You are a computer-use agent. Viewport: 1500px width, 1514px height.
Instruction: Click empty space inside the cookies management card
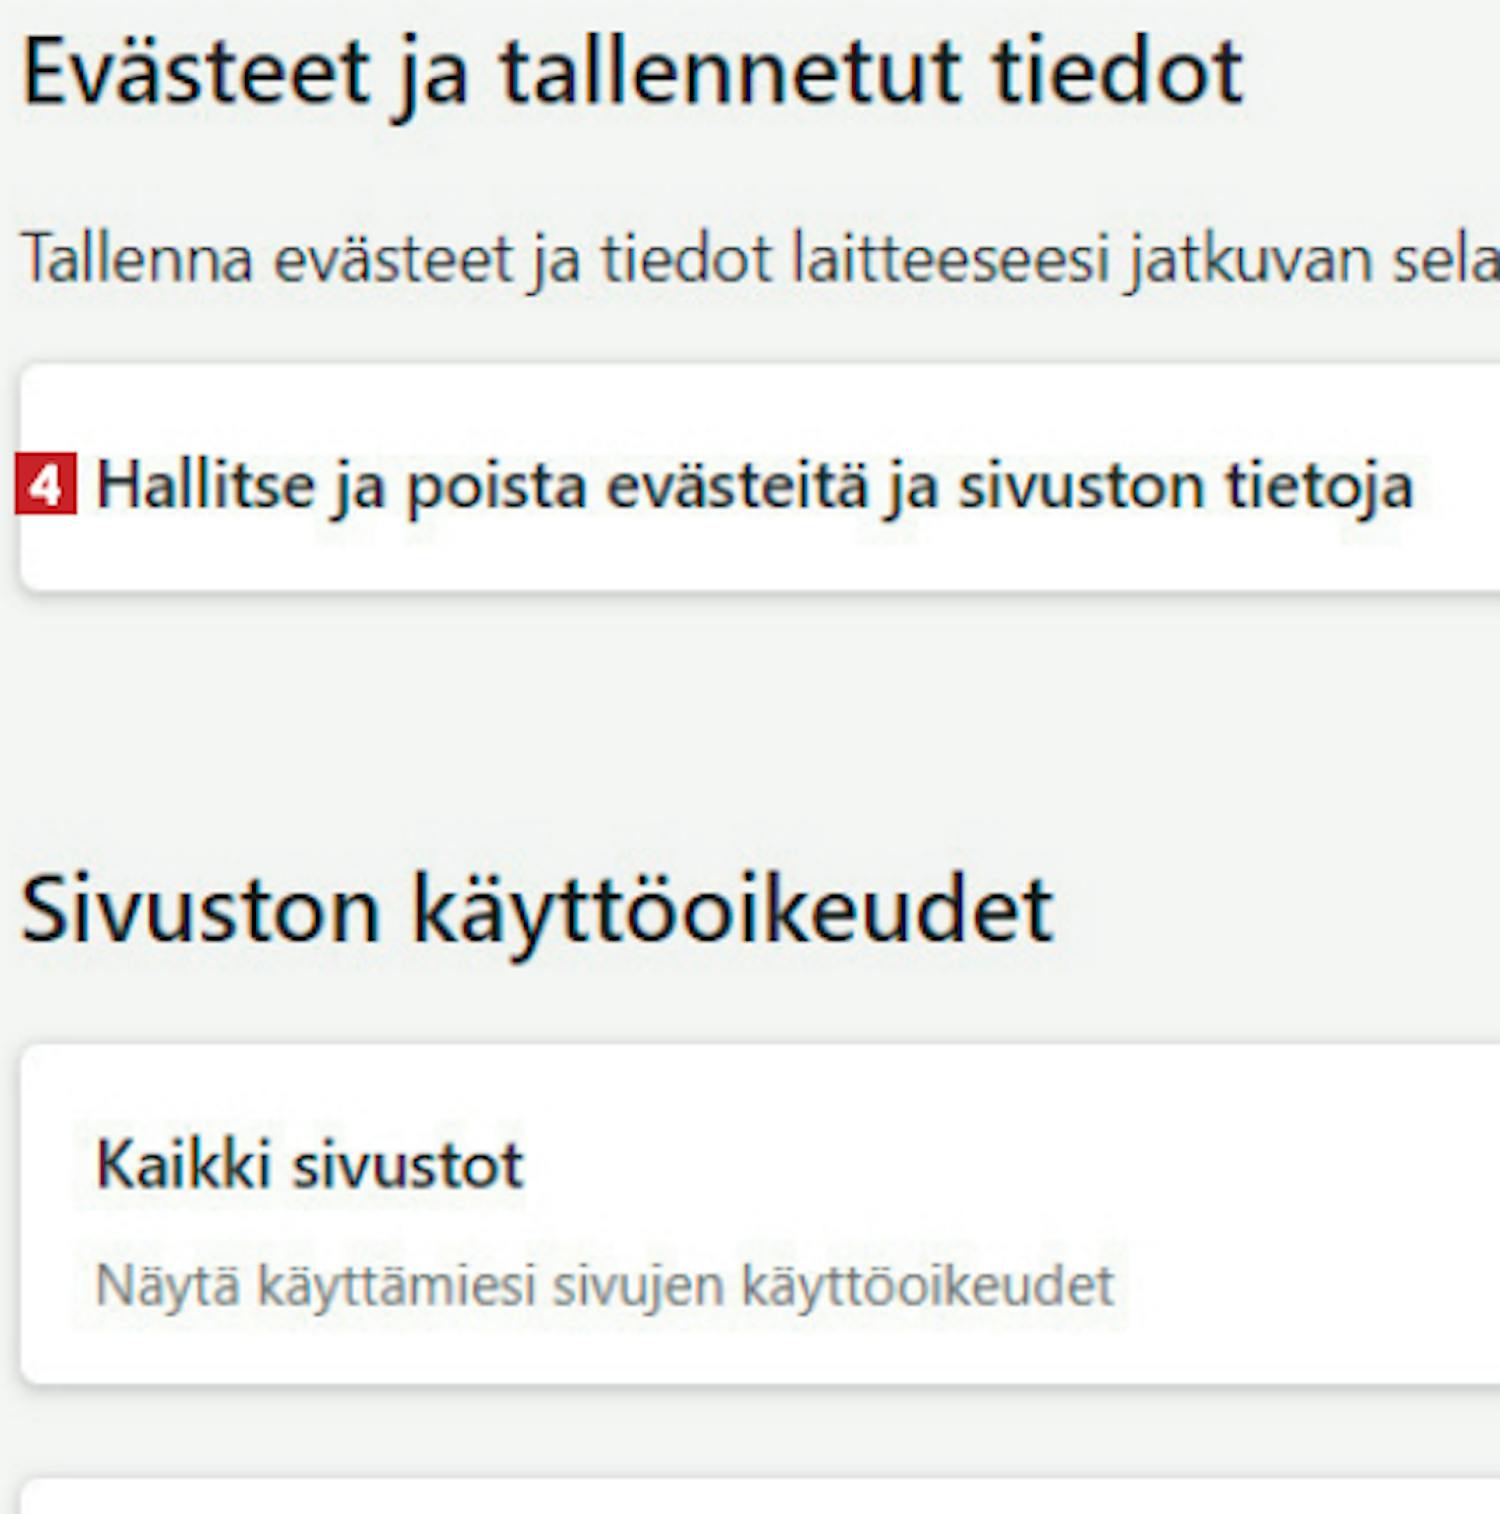[760, 410]
